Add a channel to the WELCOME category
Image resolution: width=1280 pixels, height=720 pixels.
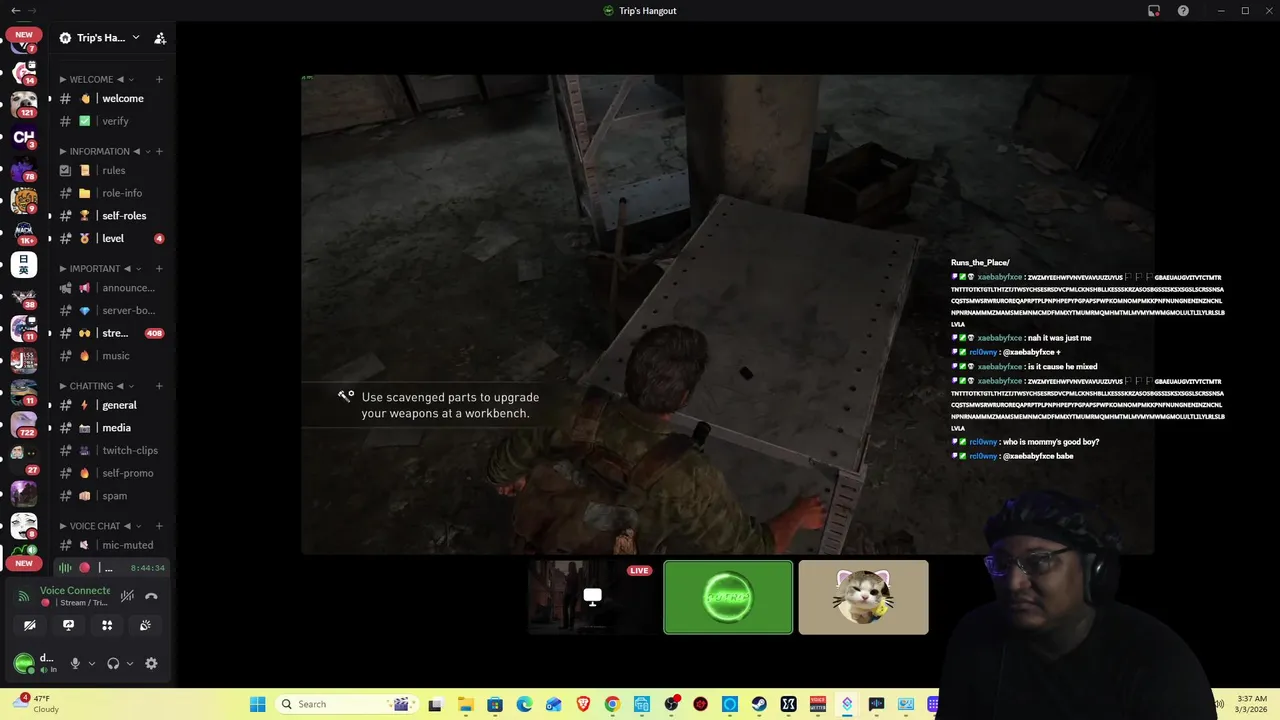pos(159,79)
